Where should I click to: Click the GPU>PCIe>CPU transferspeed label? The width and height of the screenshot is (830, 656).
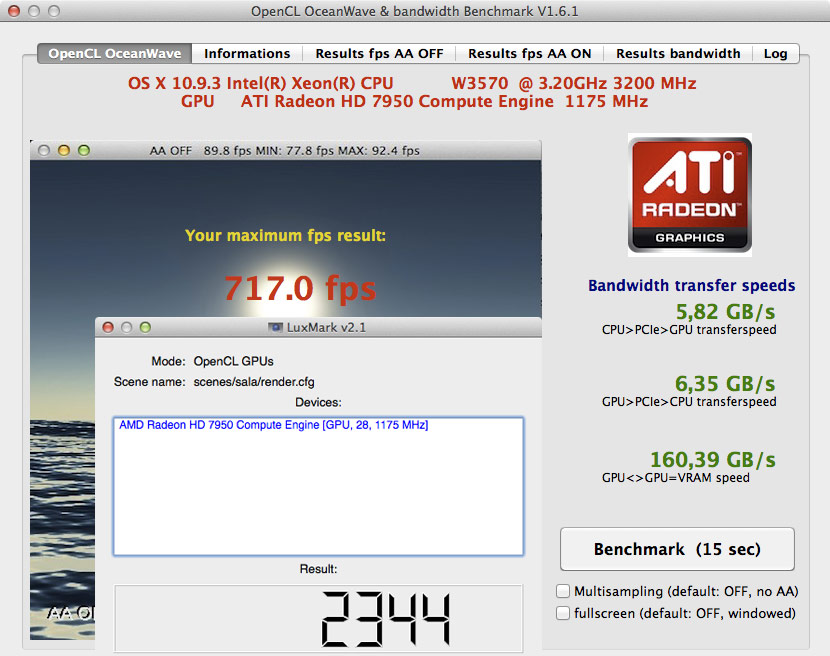tap(689, 401)
